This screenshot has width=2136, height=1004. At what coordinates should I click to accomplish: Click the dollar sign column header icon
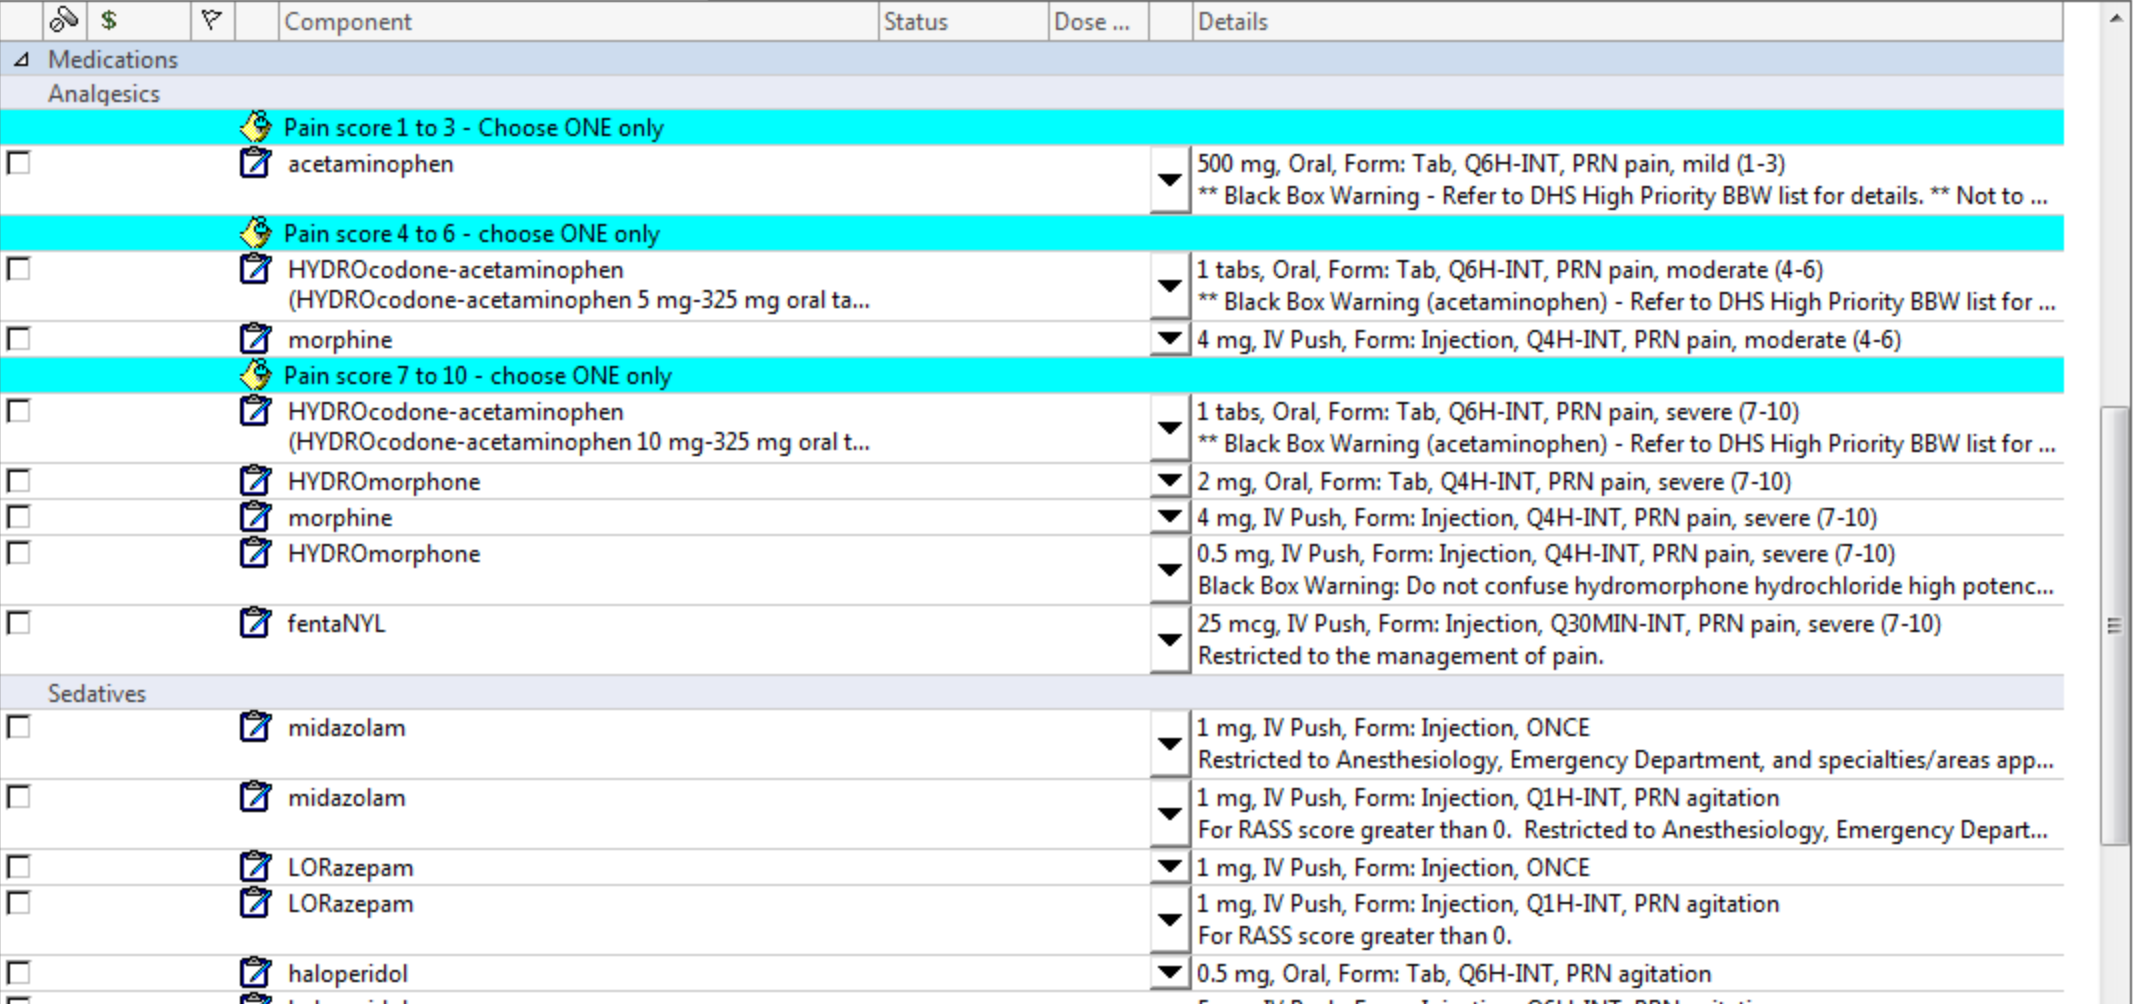[x=109, y=20]
